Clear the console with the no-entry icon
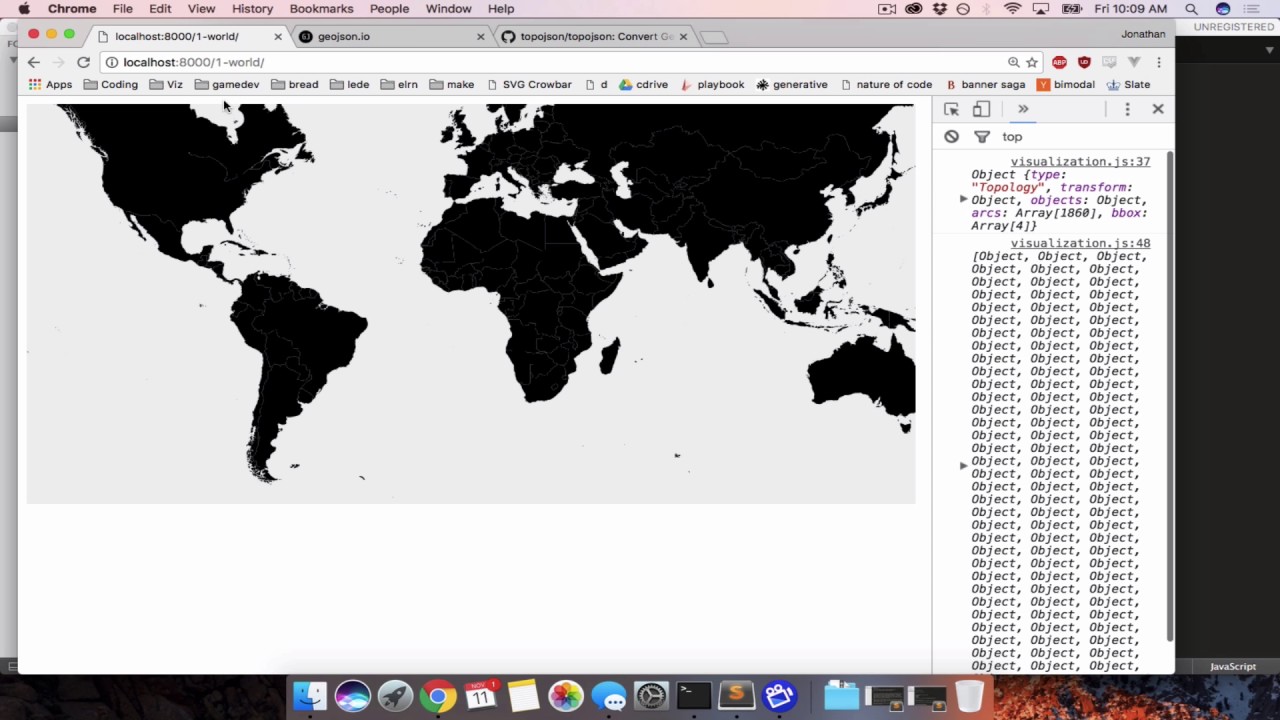Image resolution: width=1280 pixels, height=720 pixels. 951,137
